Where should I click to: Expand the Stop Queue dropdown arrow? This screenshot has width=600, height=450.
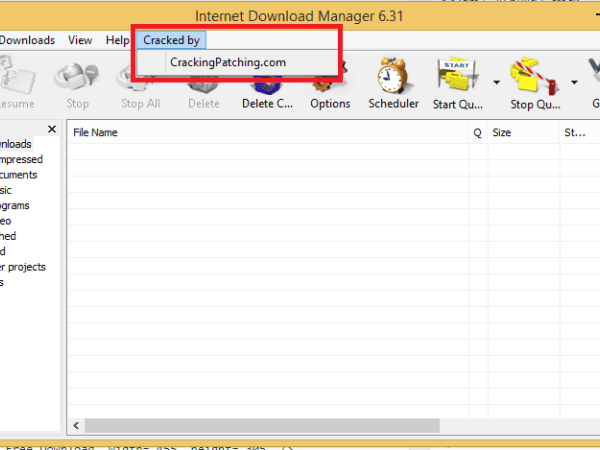pos(574,82)
